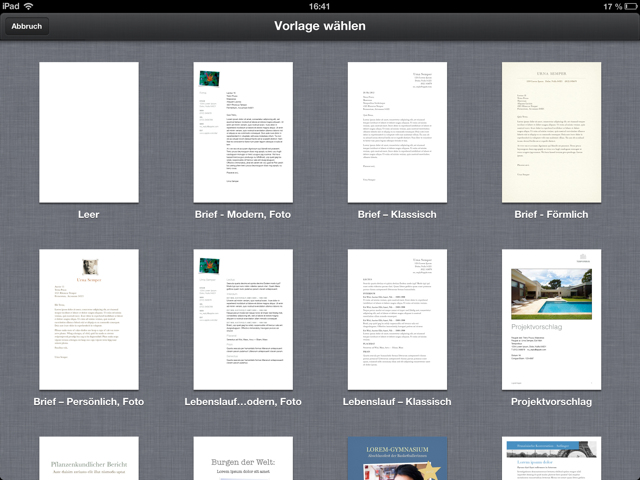Tap the "Lebenslauf – Klassisch" caption text
640x480 pixels.
(x=397, y=402)
